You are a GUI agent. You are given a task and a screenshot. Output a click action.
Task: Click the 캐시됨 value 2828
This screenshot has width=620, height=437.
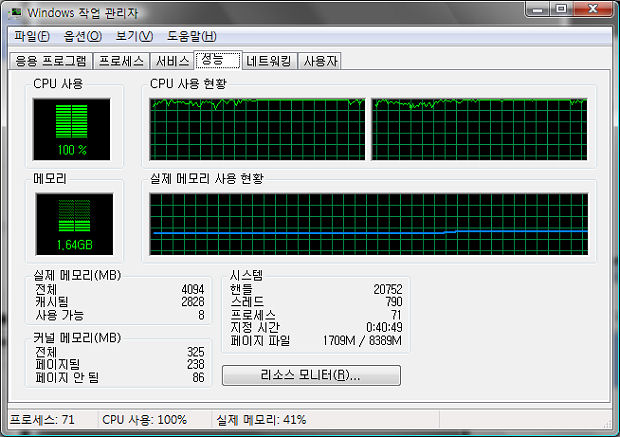point(193,302)
